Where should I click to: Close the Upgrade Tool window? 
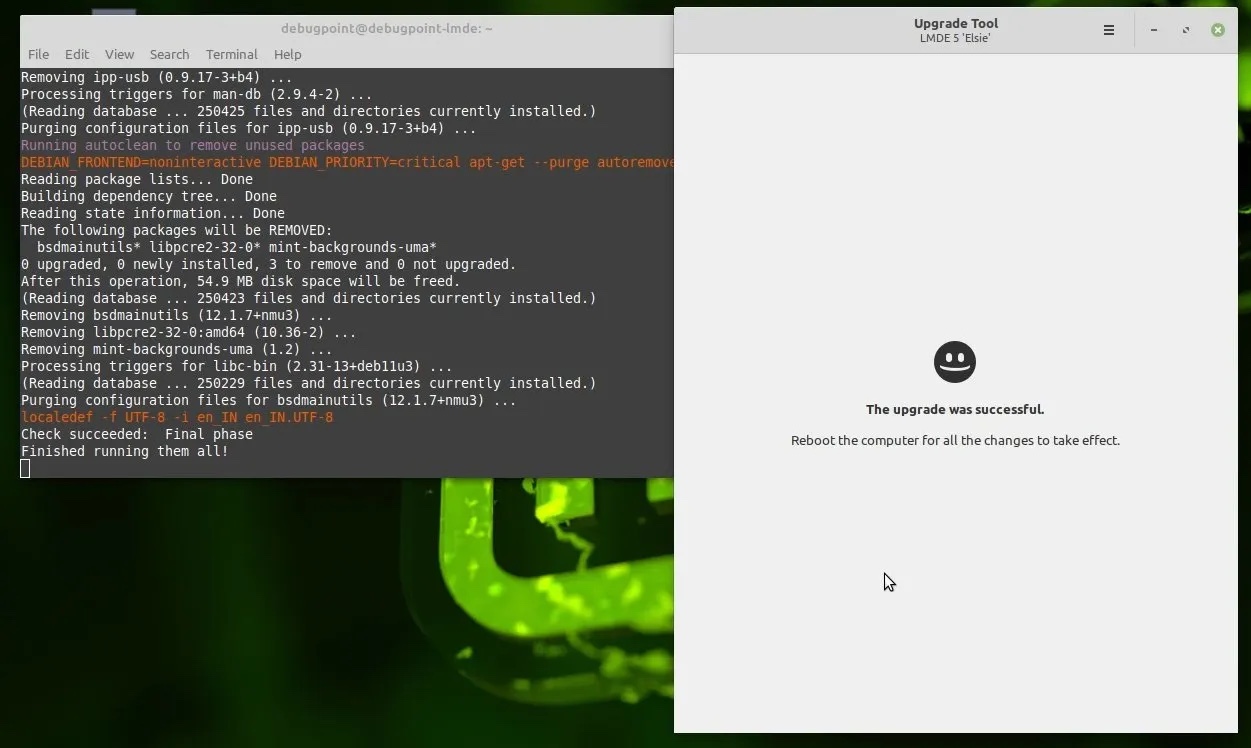coord(1218,30)
